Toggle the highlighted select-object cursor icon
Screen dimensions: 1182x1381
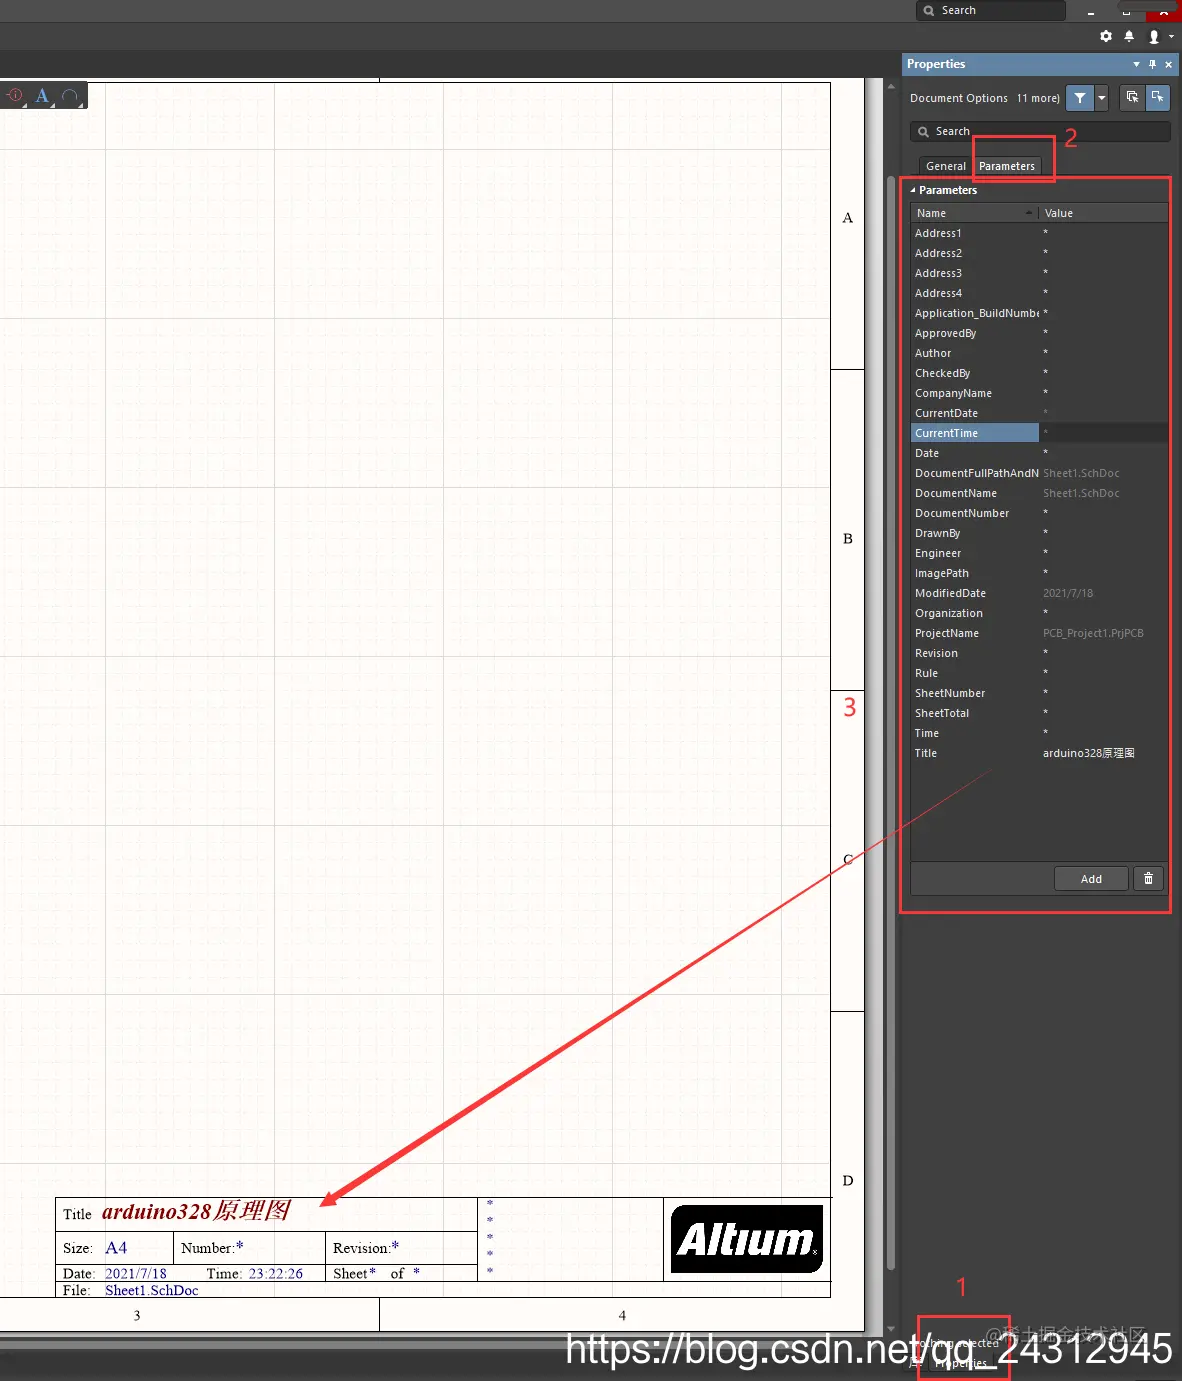tap(1157, 97)
